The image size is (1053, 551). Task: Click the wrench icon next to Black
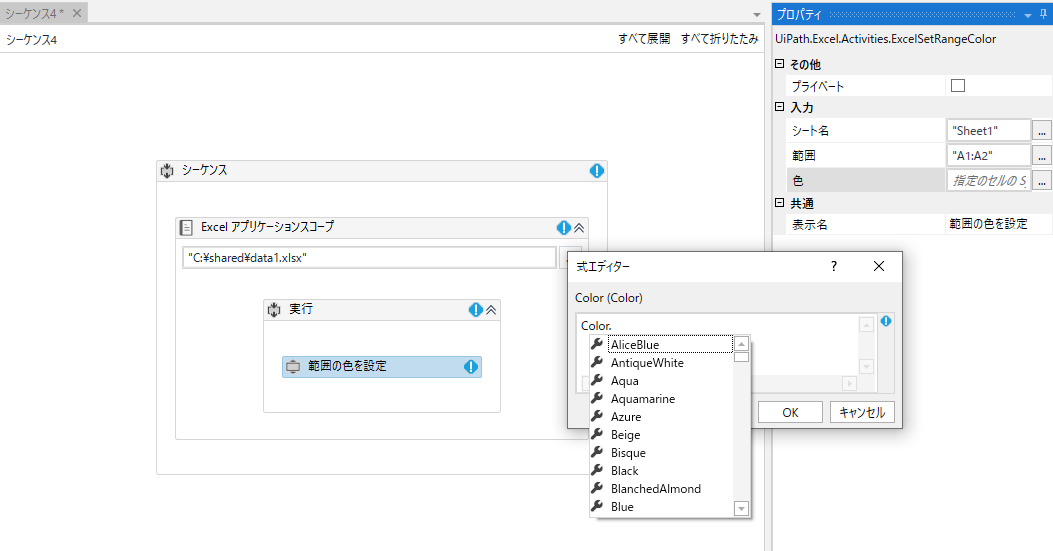[597, 470]
